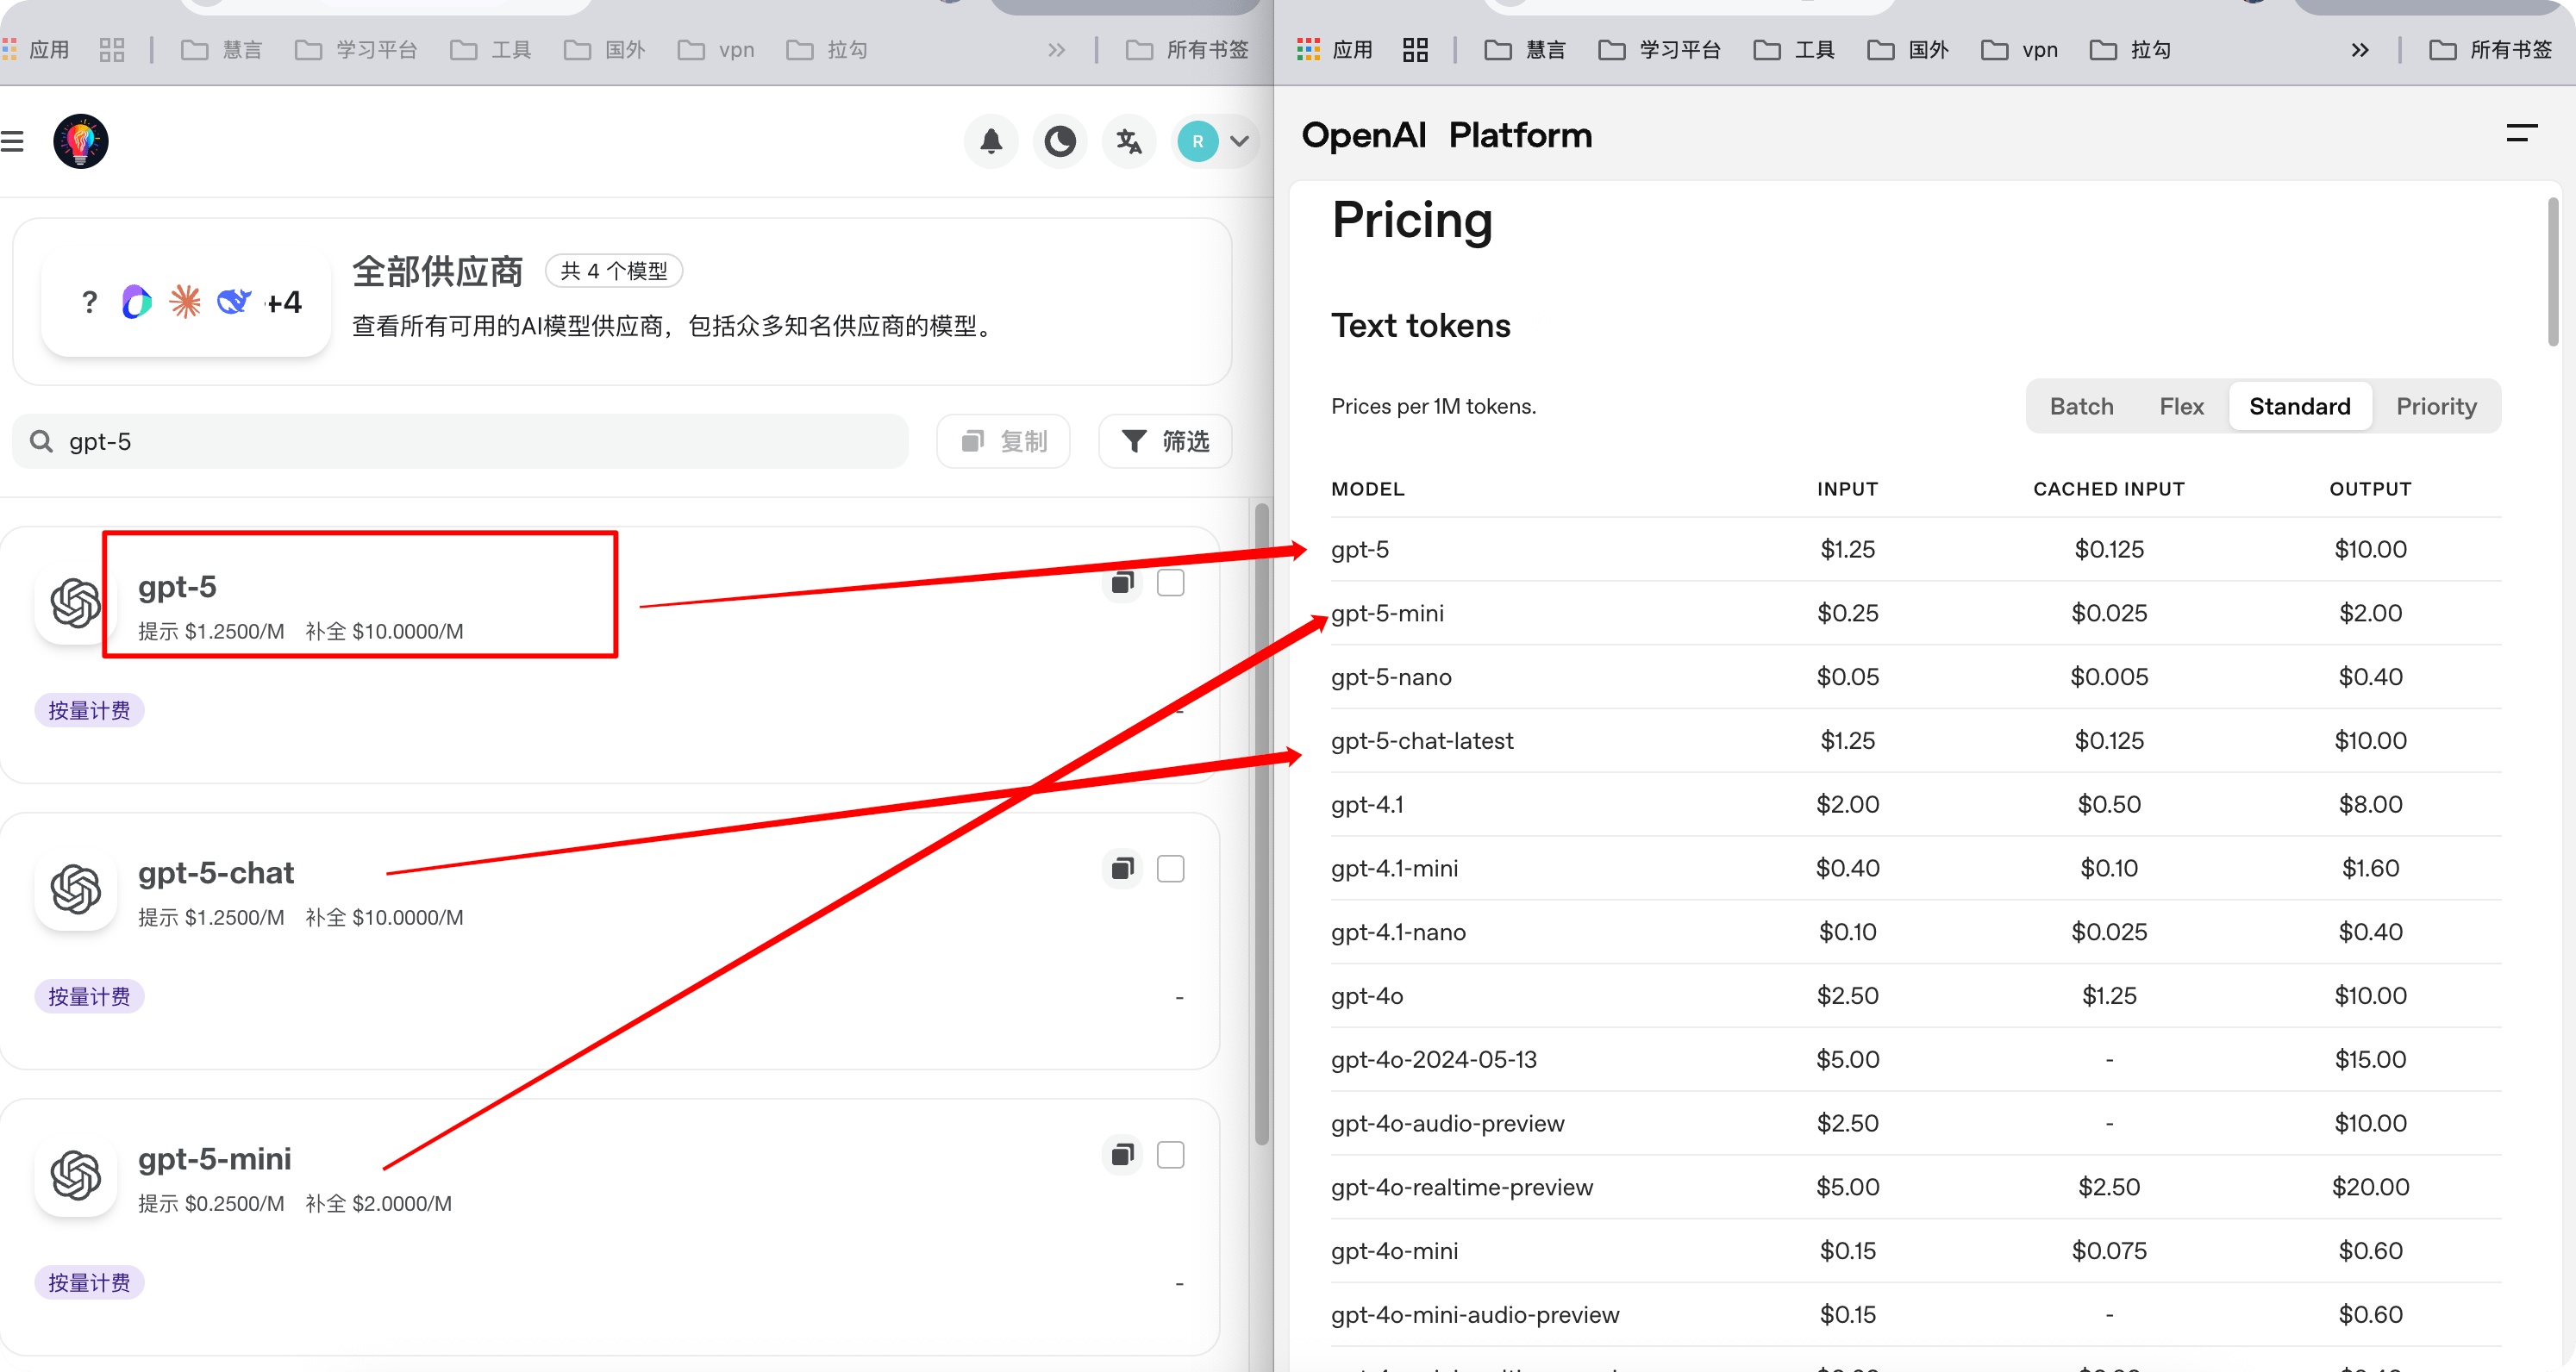
Task: Click the 共 4 个模型 badge
Action: pos(613,271)
